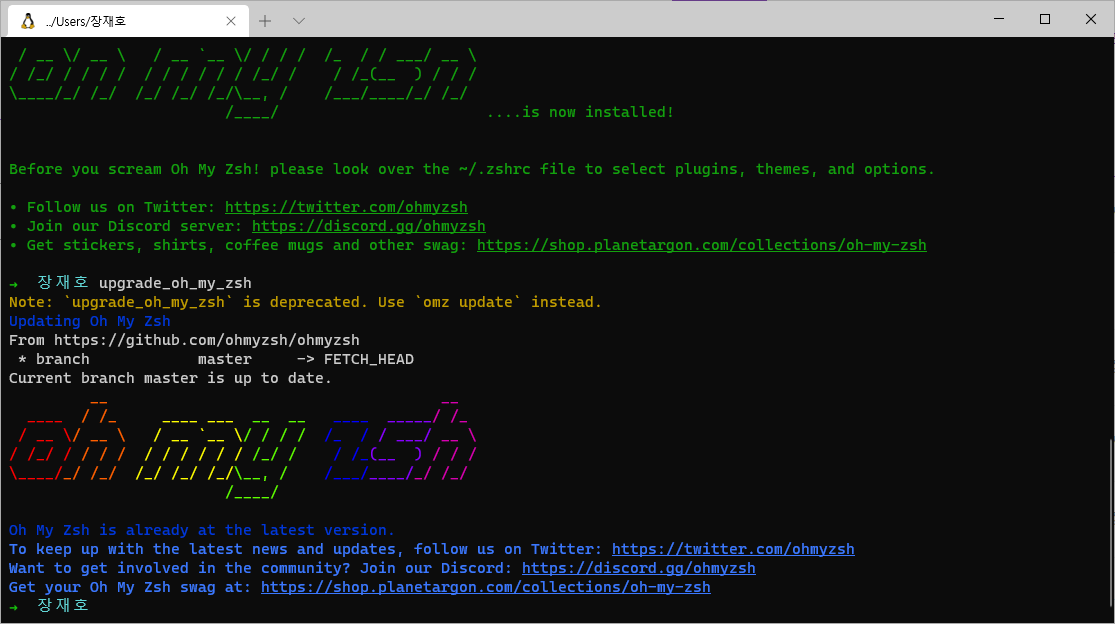Image resolution: width=1115 pixels, height=624 pixels.
Task: Open blue Discord link discord.gg/ohmyzsh
Action: coord(639,569)
